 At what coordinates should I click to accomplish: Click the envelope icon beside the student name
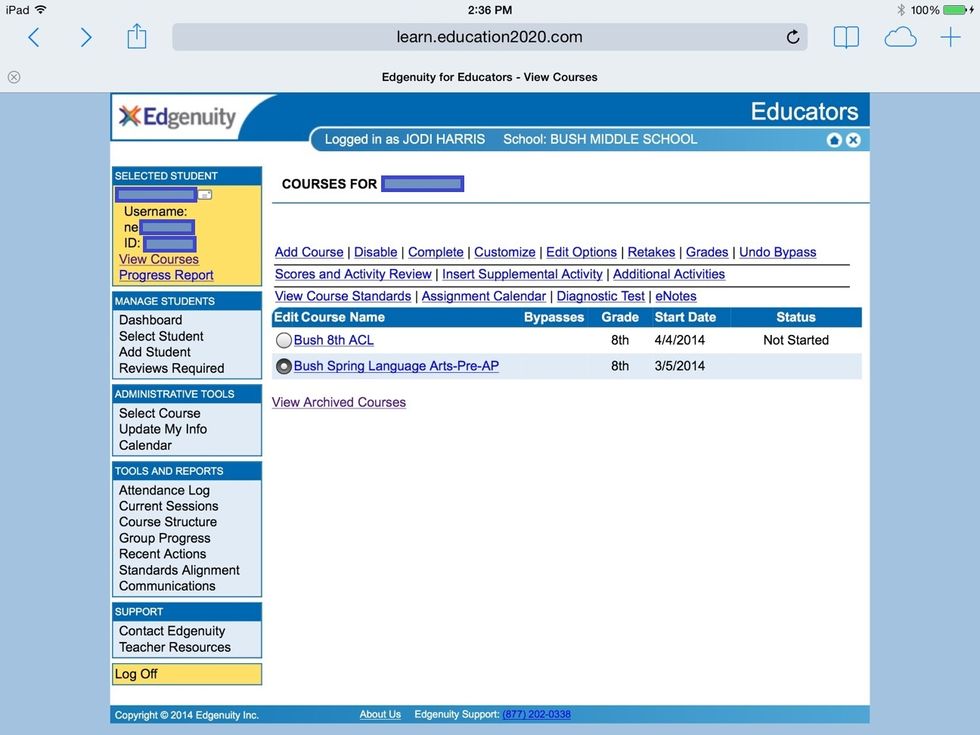pos(205,194)
